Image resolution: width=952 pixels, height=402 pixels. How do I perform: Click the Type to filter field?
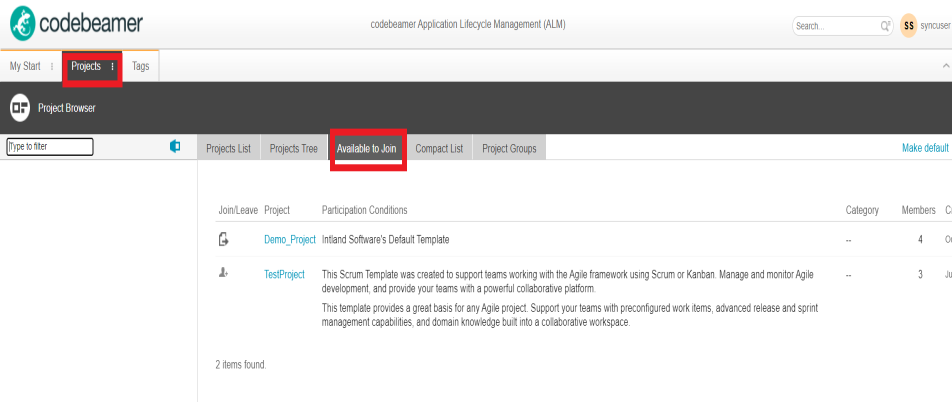click(50, 147)
